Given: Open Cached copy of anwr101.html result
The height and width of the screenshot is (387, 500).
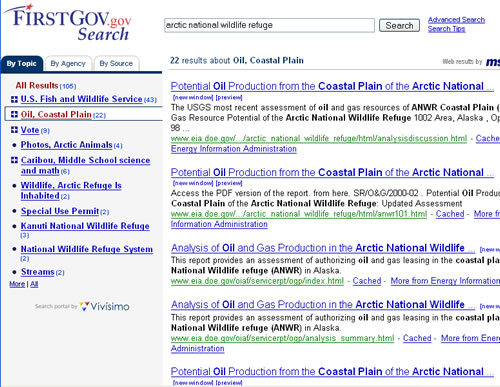Looking at the screenshot, I should [x=450, y=214].
